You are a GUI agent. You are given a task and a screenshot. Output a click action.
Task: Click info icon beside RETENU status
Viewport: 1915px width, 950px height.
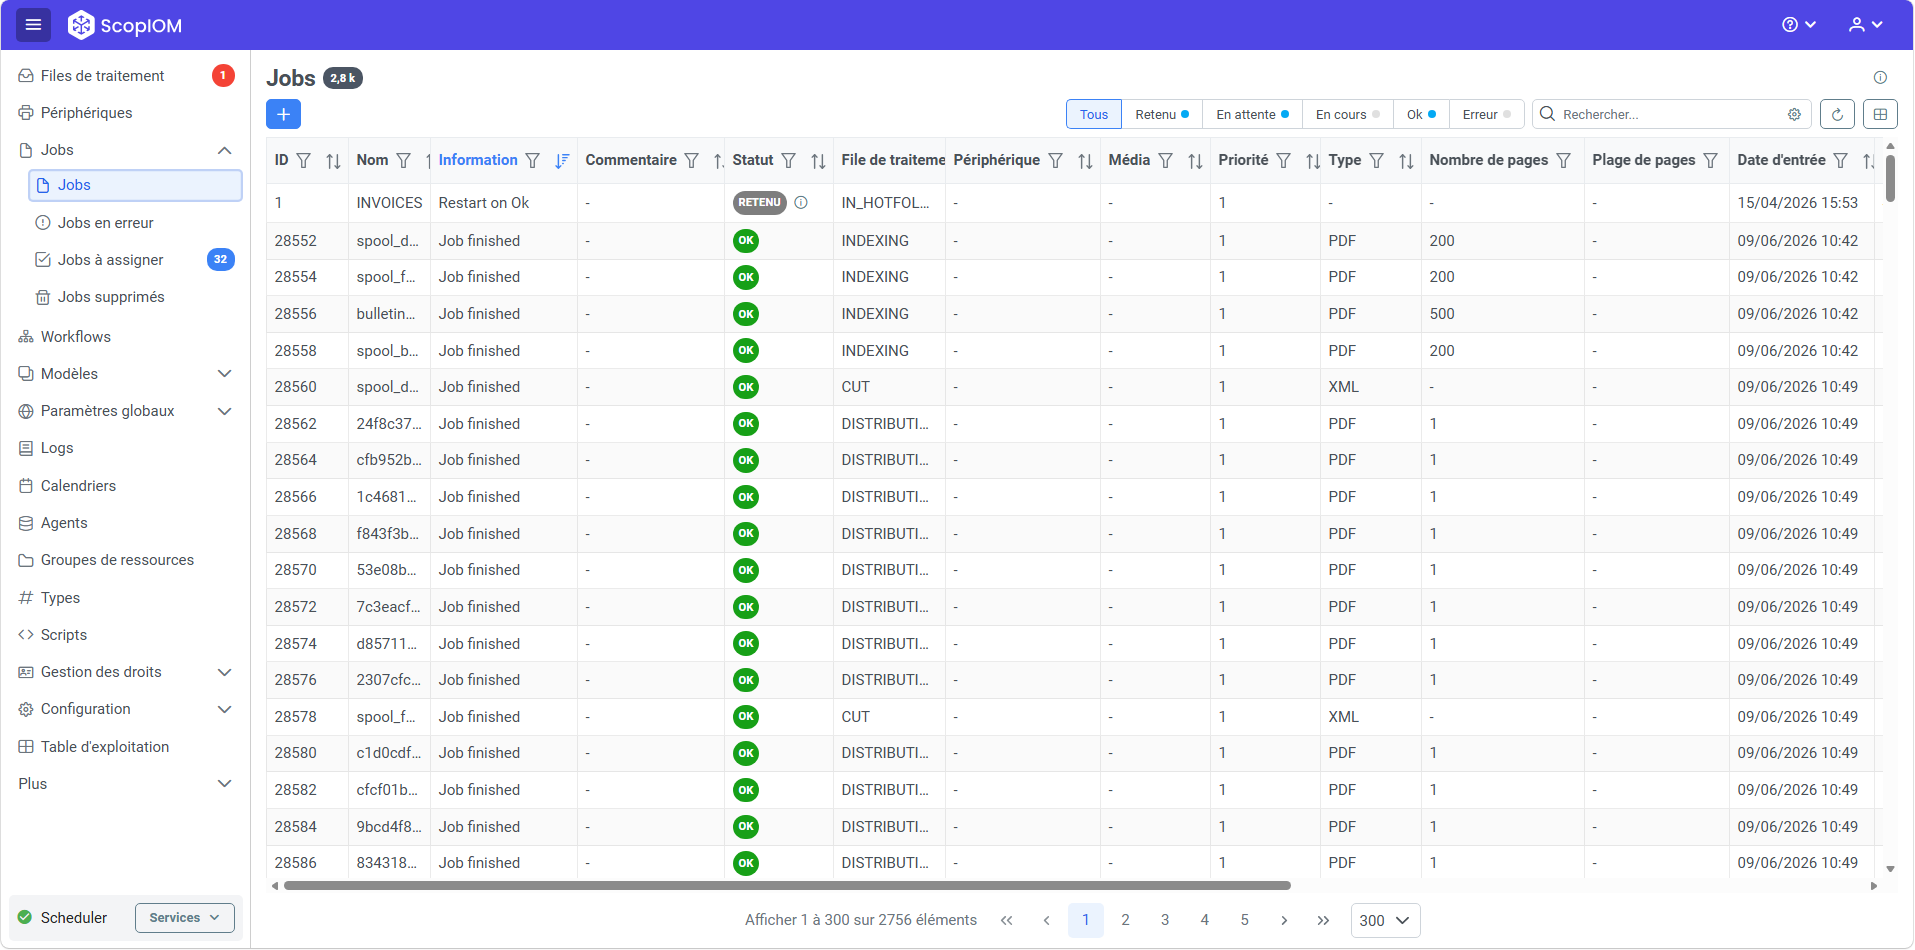[x=801, y=203]
